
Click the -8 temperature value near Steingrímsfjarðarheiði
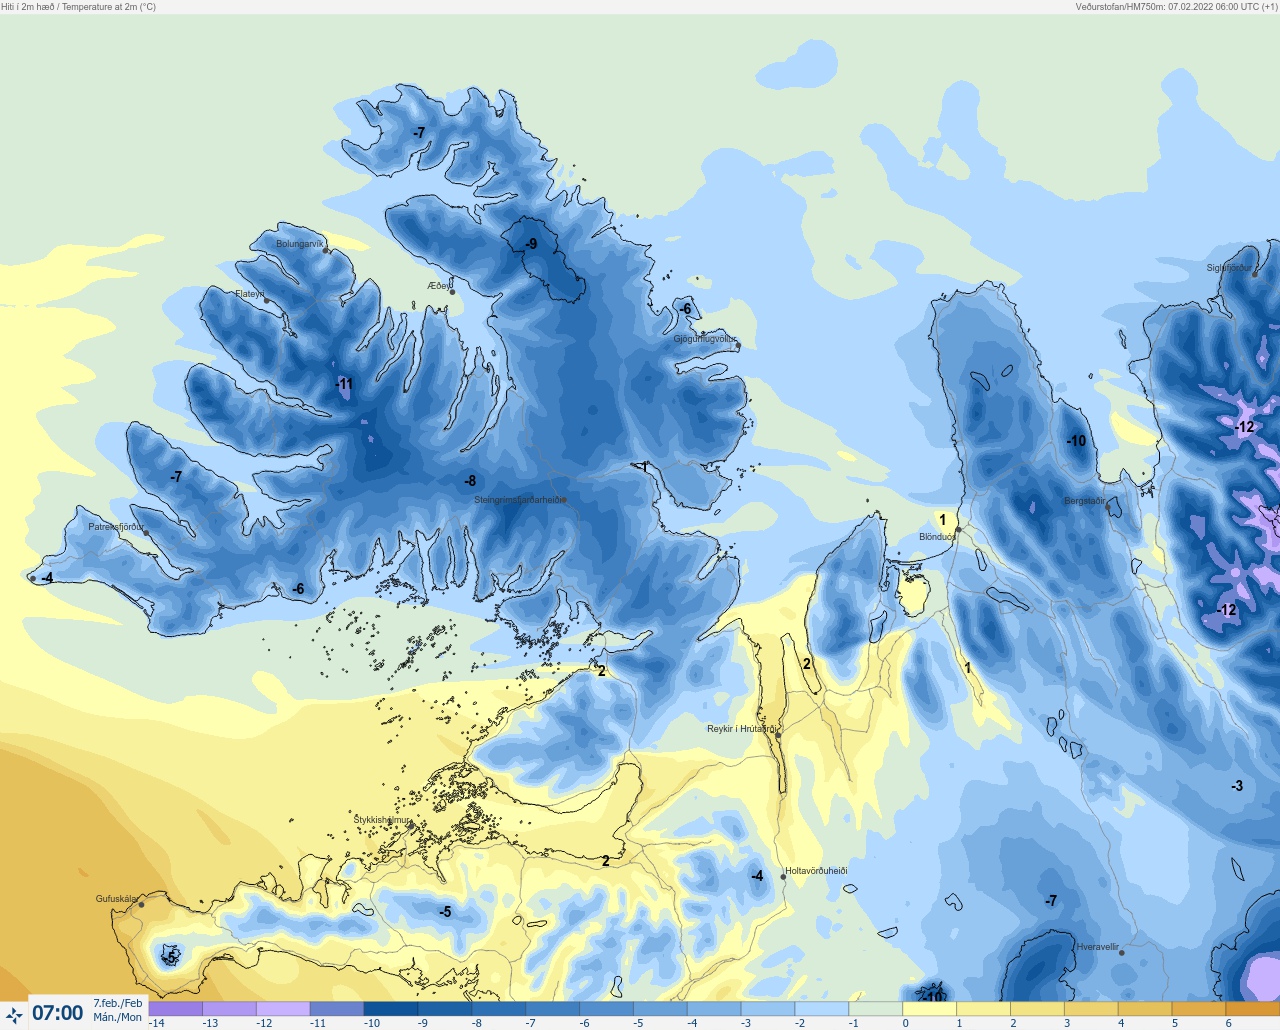(x=470, y=481)
